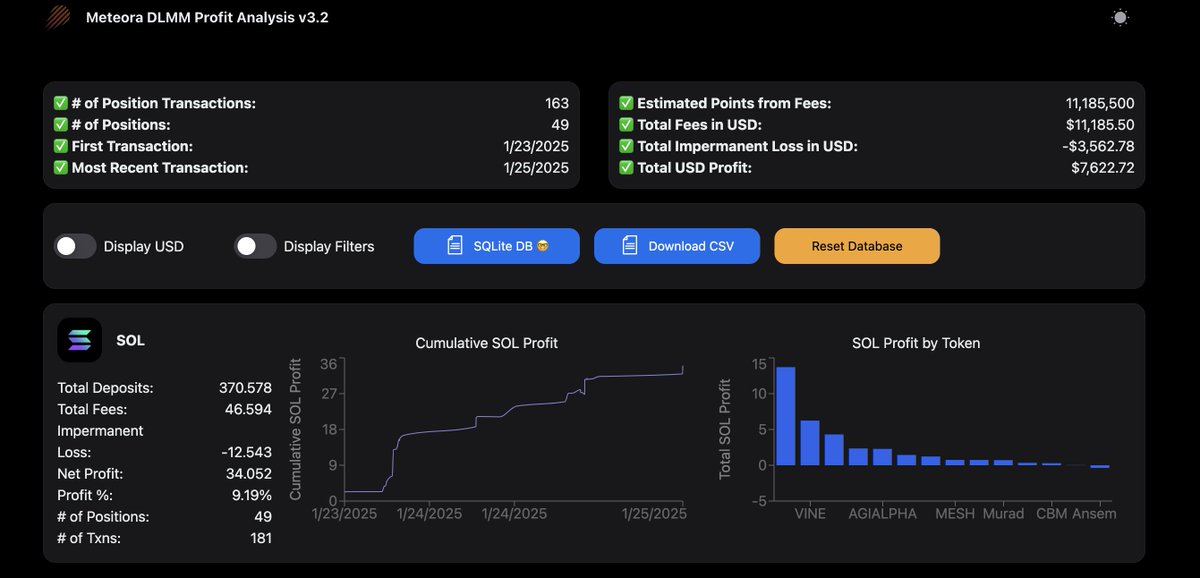The width and height of the screenshot is (1200, 578).
Task: Click the CBM axis label
Action: point(1051,513)
